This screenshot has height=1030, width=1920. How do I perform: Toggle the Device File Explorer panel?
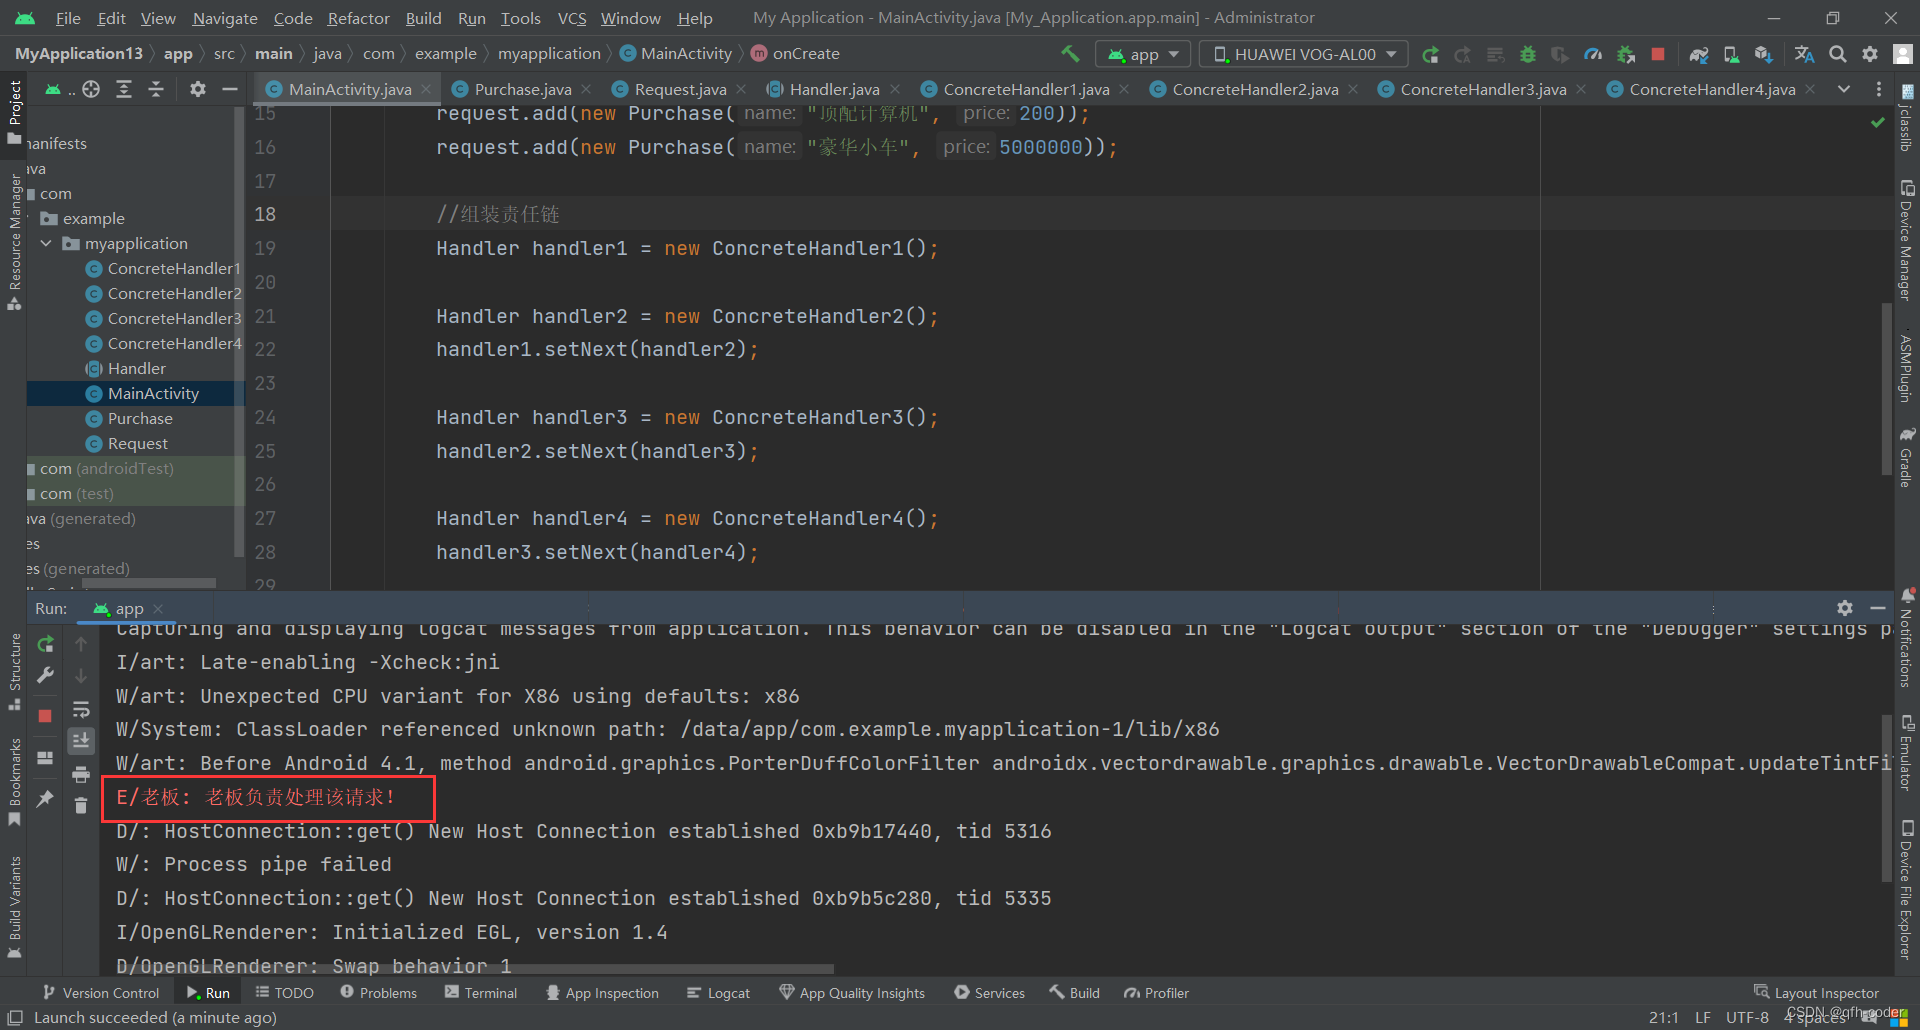click(x=1907, y=889)
